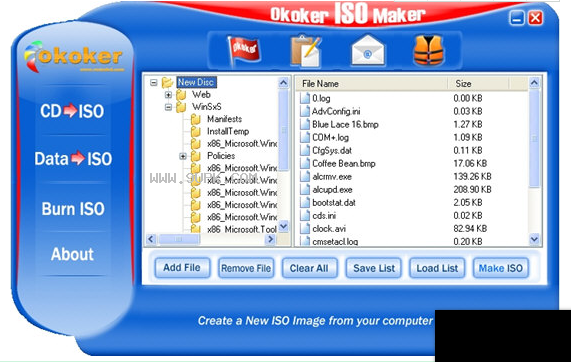Open the clipboard with pencil icon
This screenshot has width=571, height=362.
(x=305, y=50)
